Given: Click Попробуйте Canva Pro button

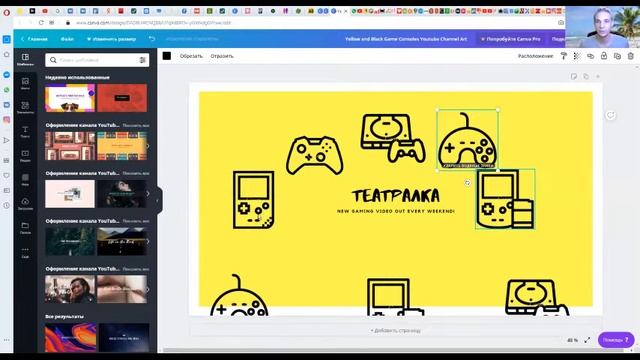Looking at the screenshot, I should [x=510, y=39].
